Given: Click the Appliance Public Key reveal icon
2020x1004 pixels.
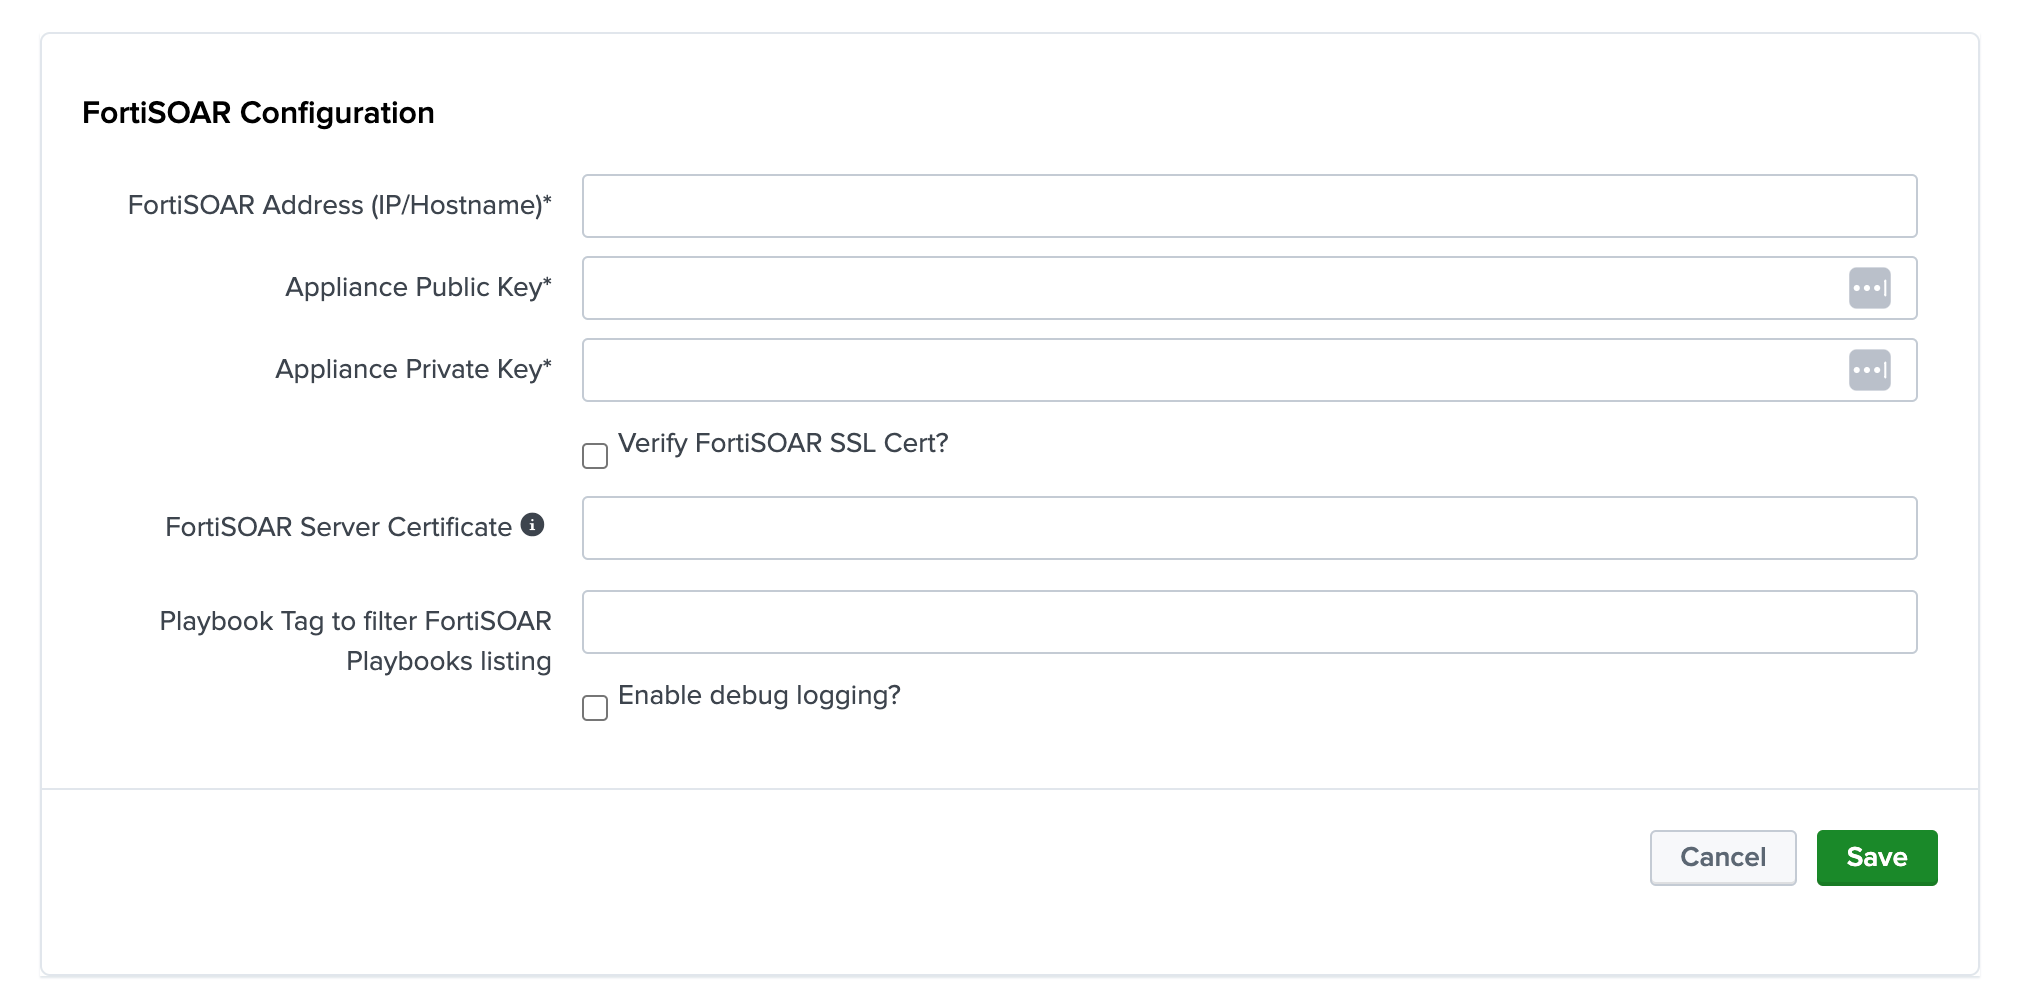Looking at the screenshot, I should [1869, 288].
